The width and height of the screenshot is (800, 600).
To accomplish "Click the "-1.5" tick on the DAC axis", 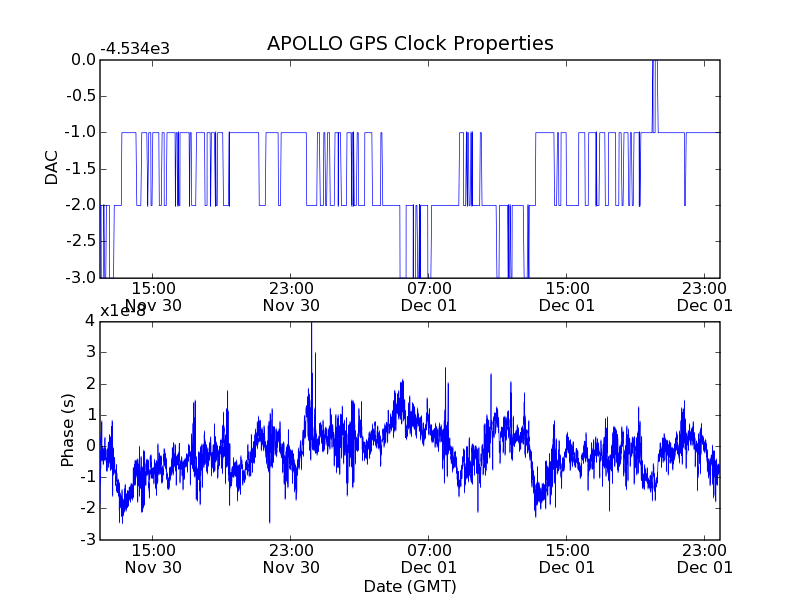I will [81, 169].
